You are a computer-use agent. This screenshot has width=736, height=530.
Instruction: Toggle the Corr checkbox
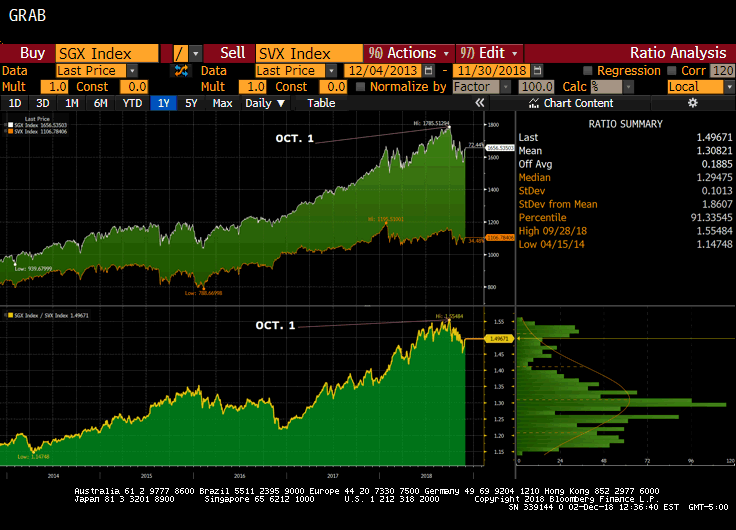pos(672,71)
